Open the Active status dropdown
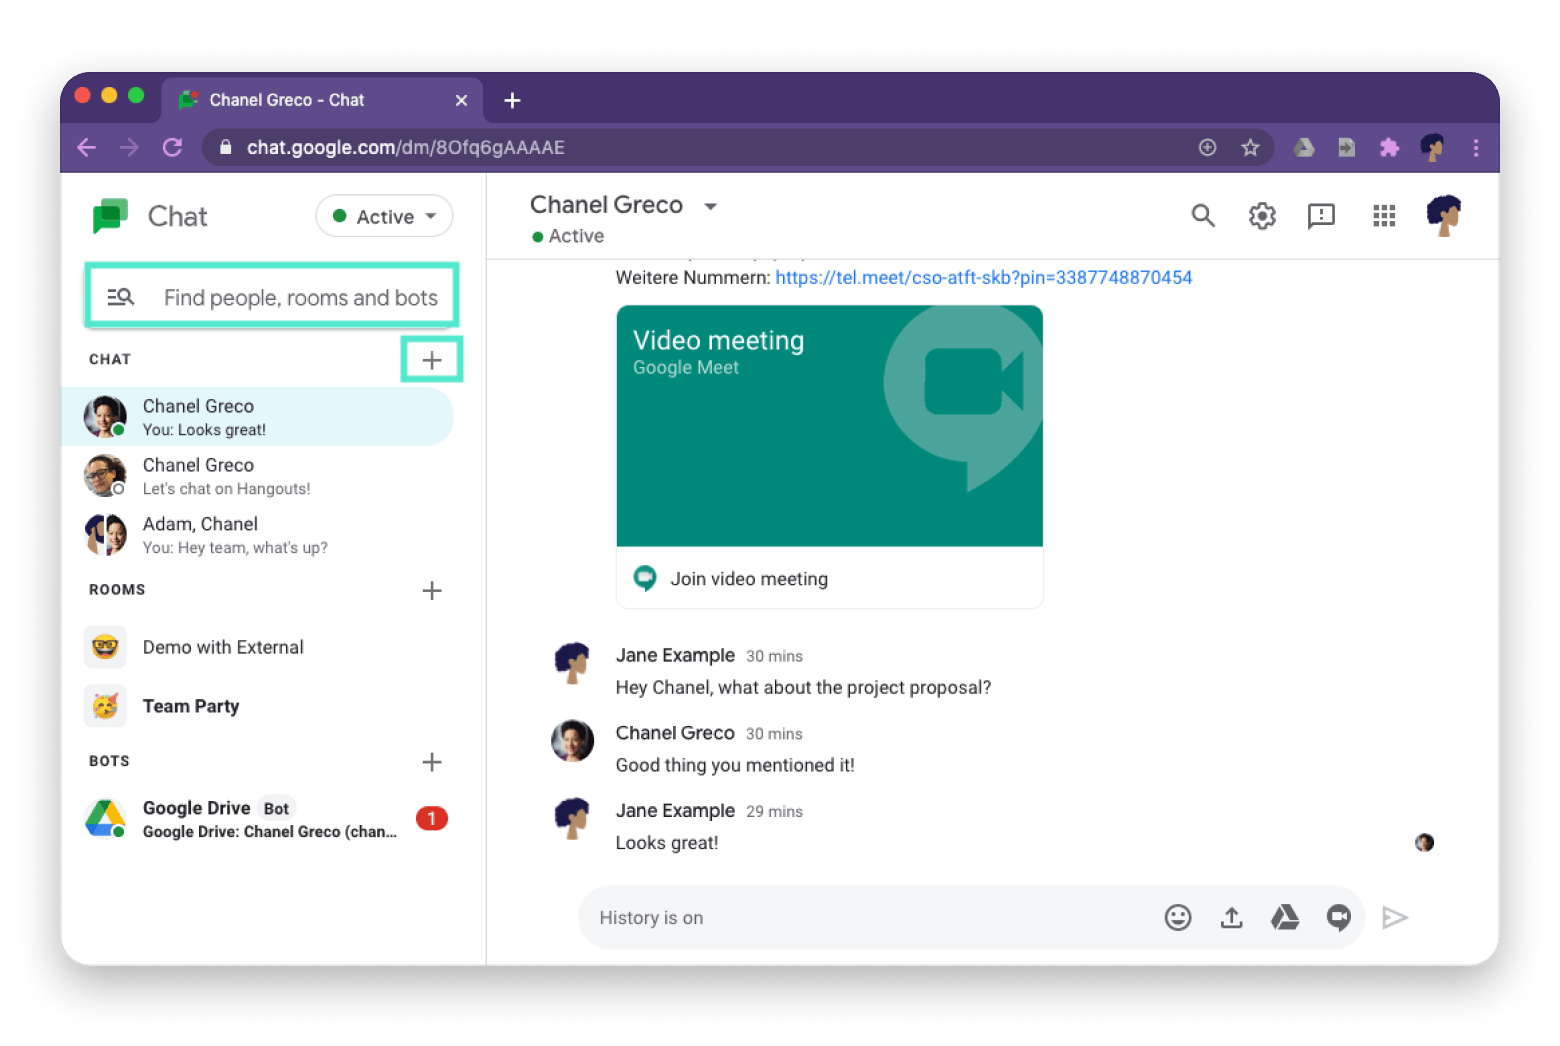This screenshot has height=1046, width=1560. click(385, 216)
